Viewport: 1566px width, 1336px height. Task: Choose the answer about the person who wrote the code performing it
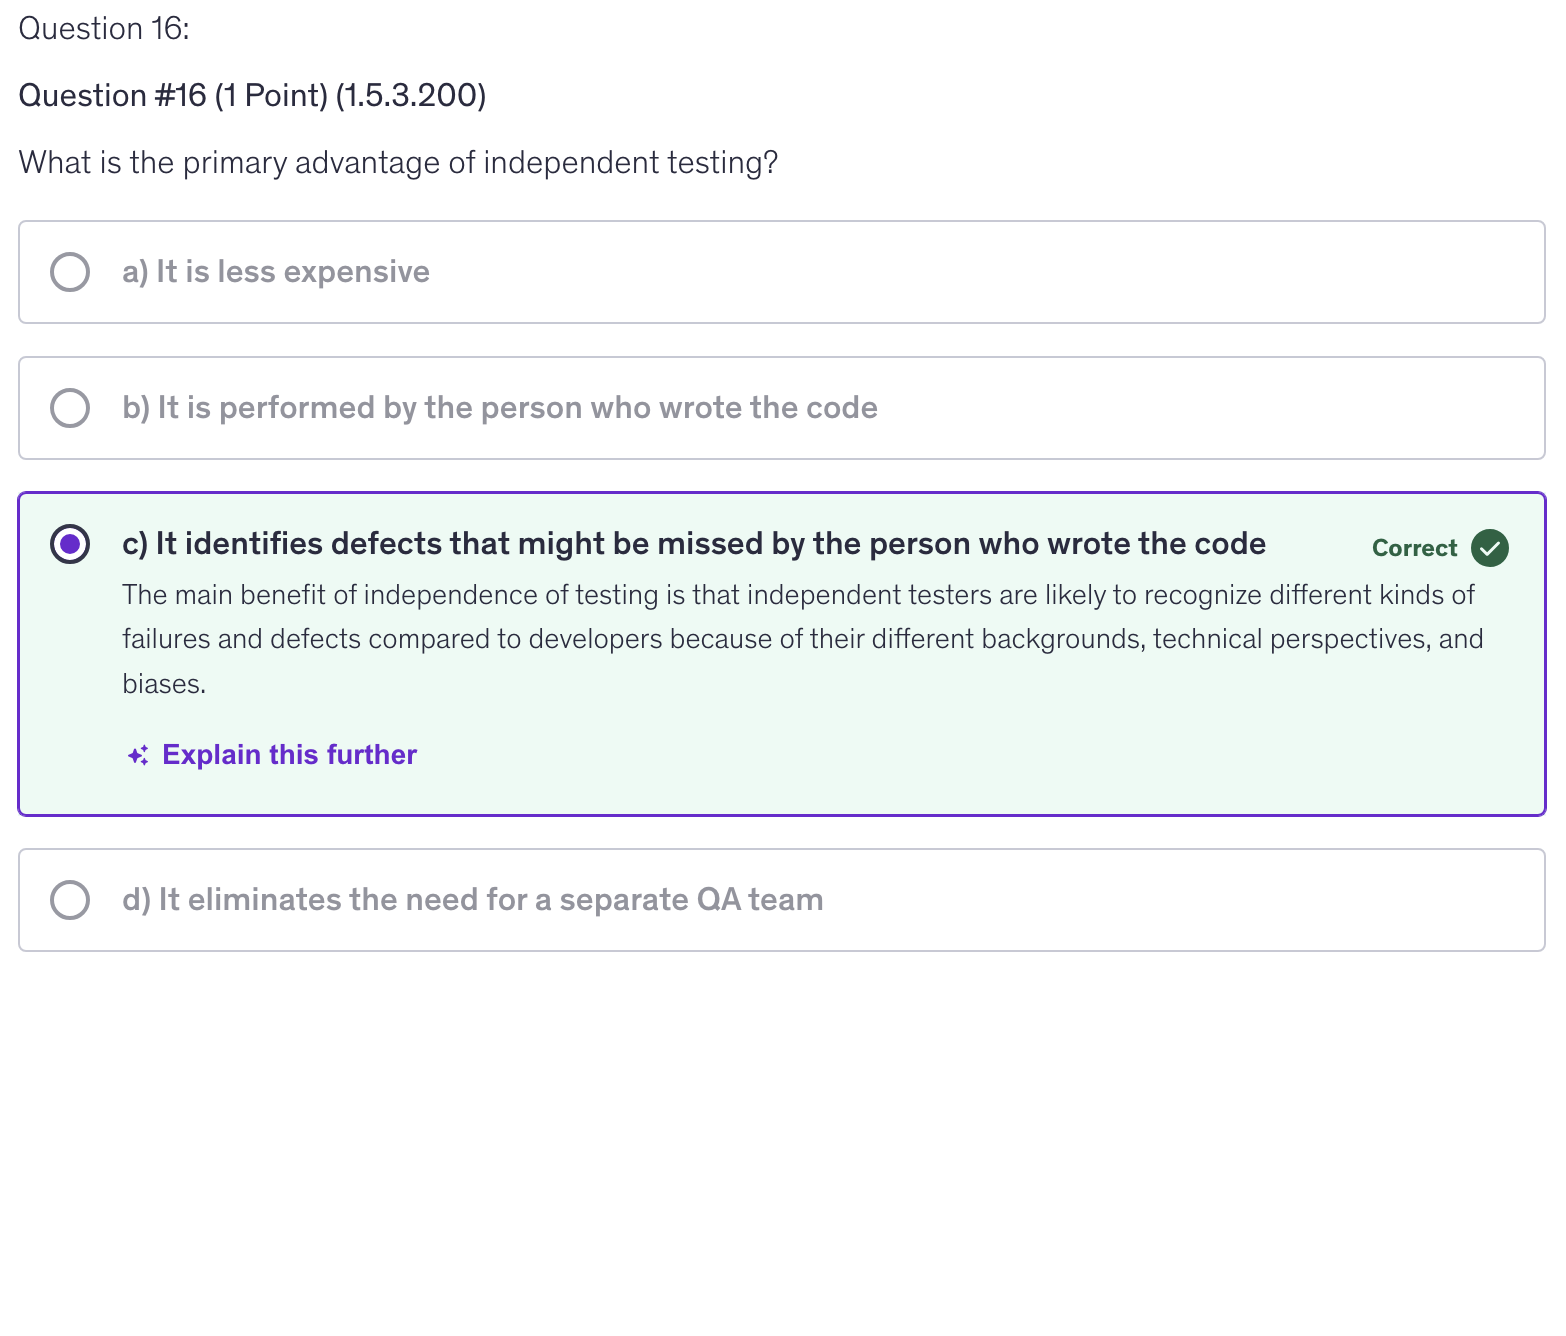click(x=500, y=408)
